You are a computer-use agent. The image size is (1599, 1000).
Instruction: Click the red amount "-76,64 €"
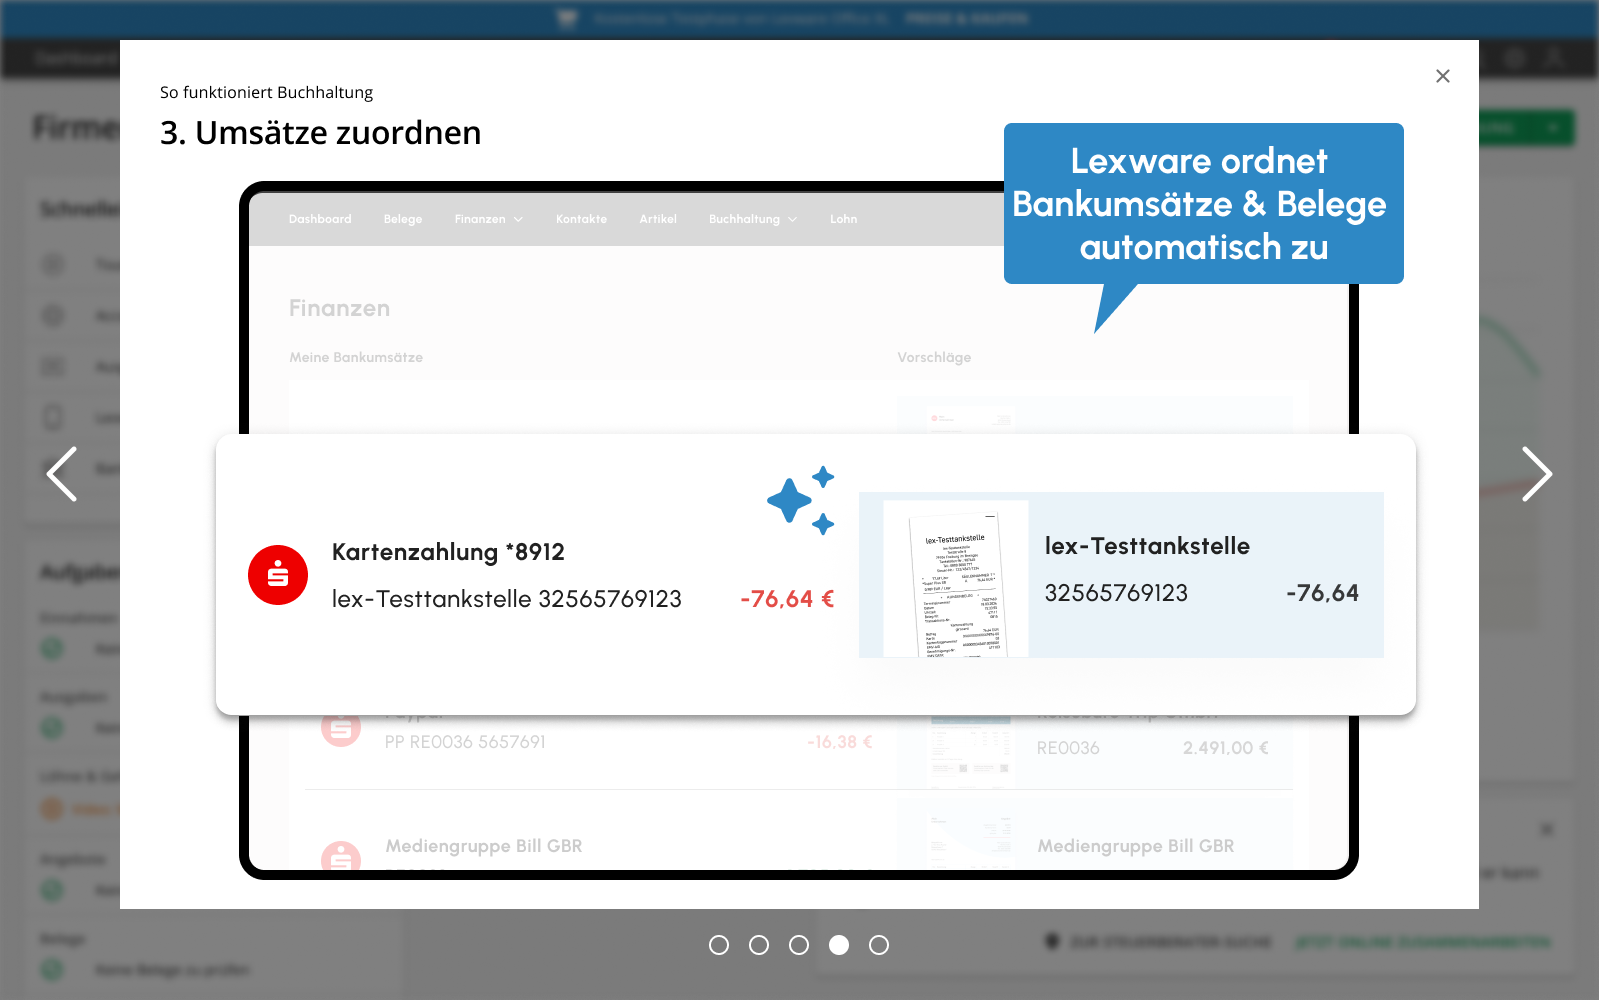point(787,599)
